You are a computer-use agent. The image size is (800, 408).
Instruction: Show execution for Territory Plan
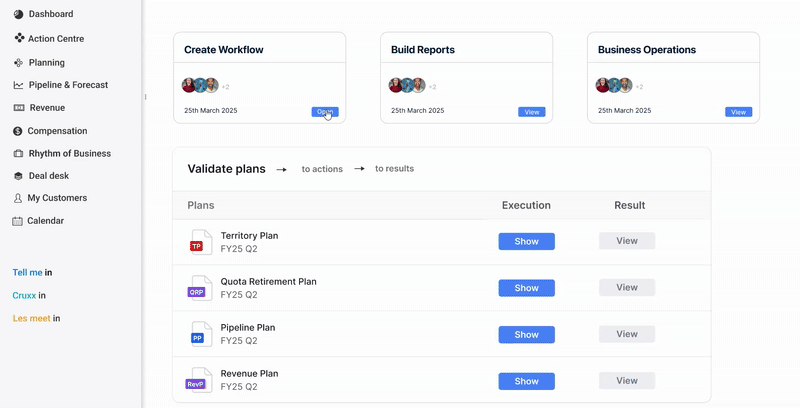[527, 241]
